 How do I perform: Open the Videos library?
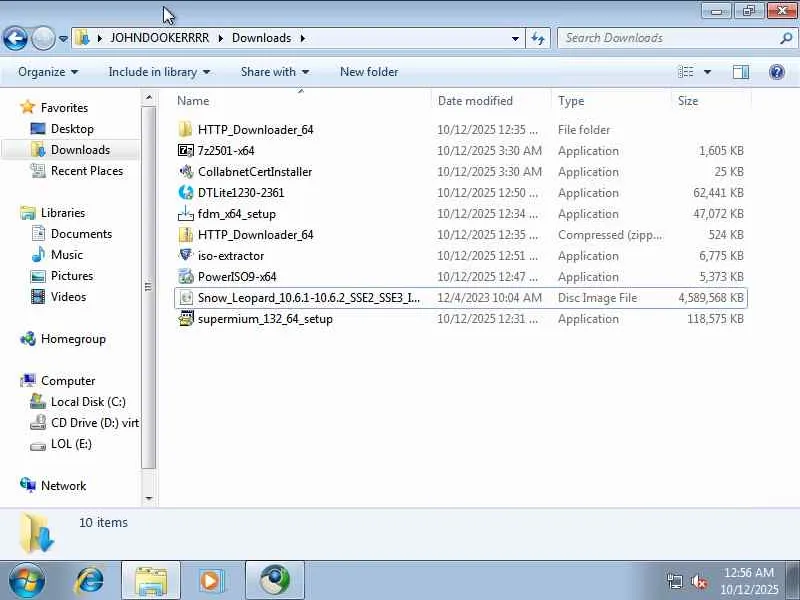pos(68,296)
